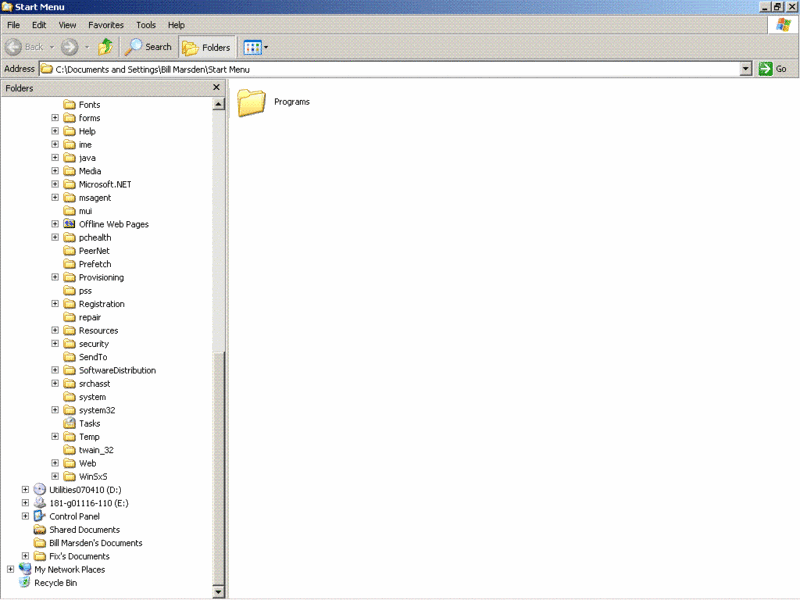
Task: Click the Up folder toolbar icon
Action: click(x=105, y=47)
